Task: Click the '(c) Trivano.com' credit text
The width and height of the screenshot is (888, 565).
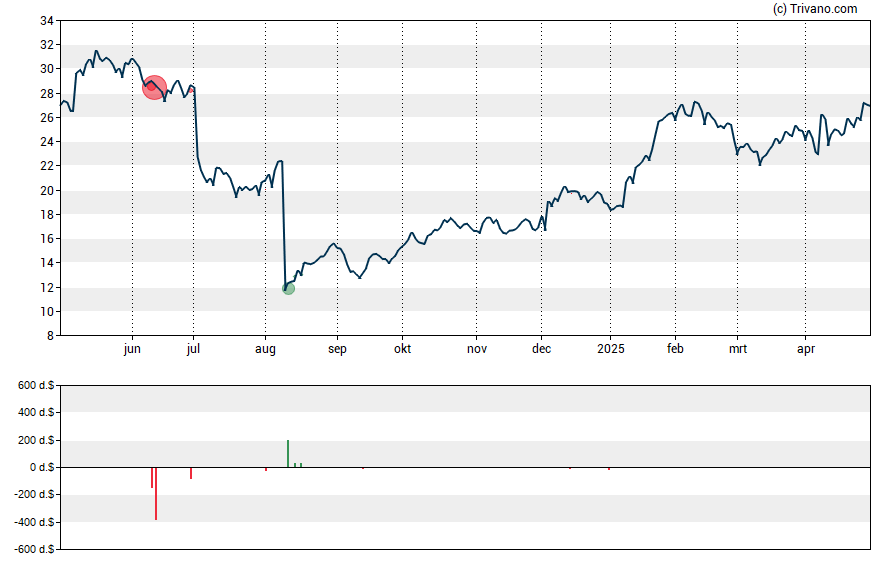Action: click(815, 8)
